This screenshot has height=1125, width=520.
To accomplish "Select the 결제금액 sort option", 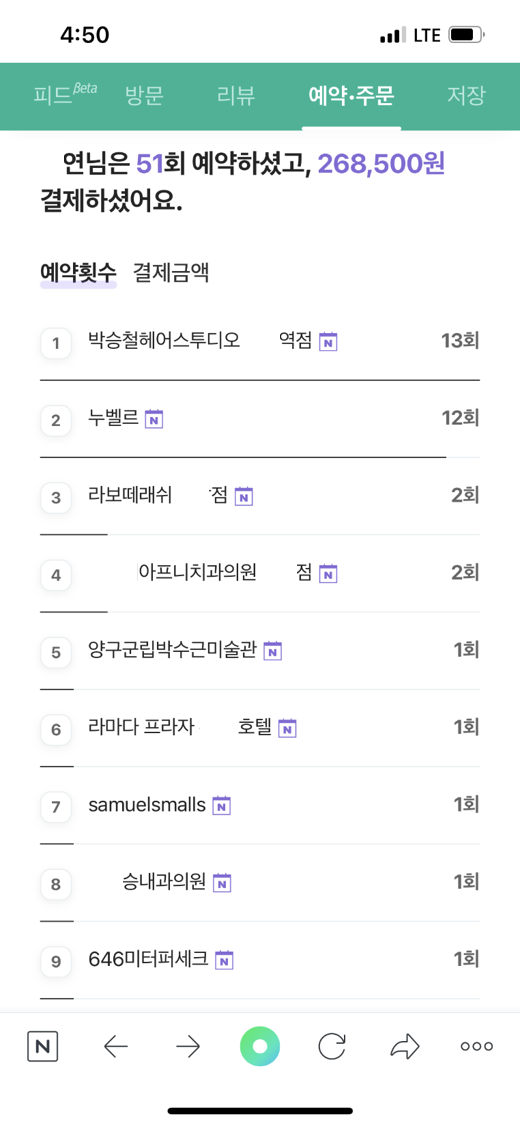I will (x=171, y=273).
